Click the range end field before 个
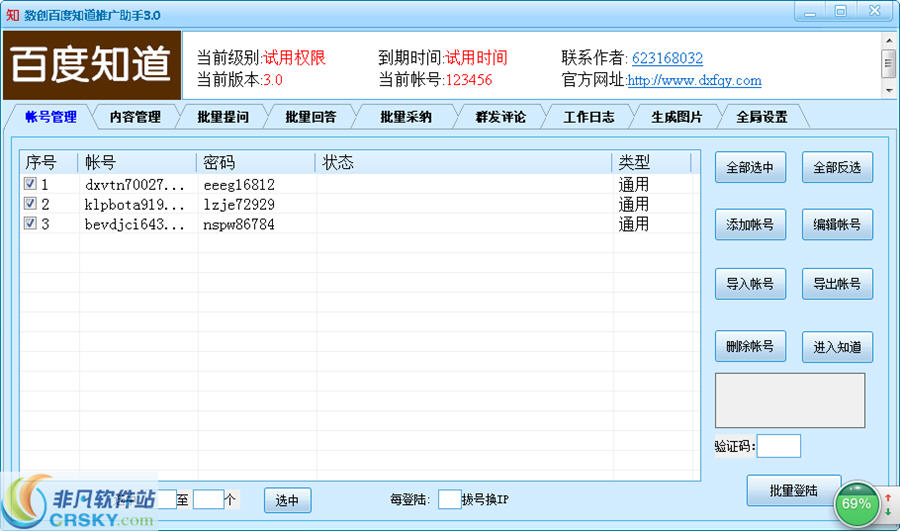The image size is (900, 531). [208, 499]
